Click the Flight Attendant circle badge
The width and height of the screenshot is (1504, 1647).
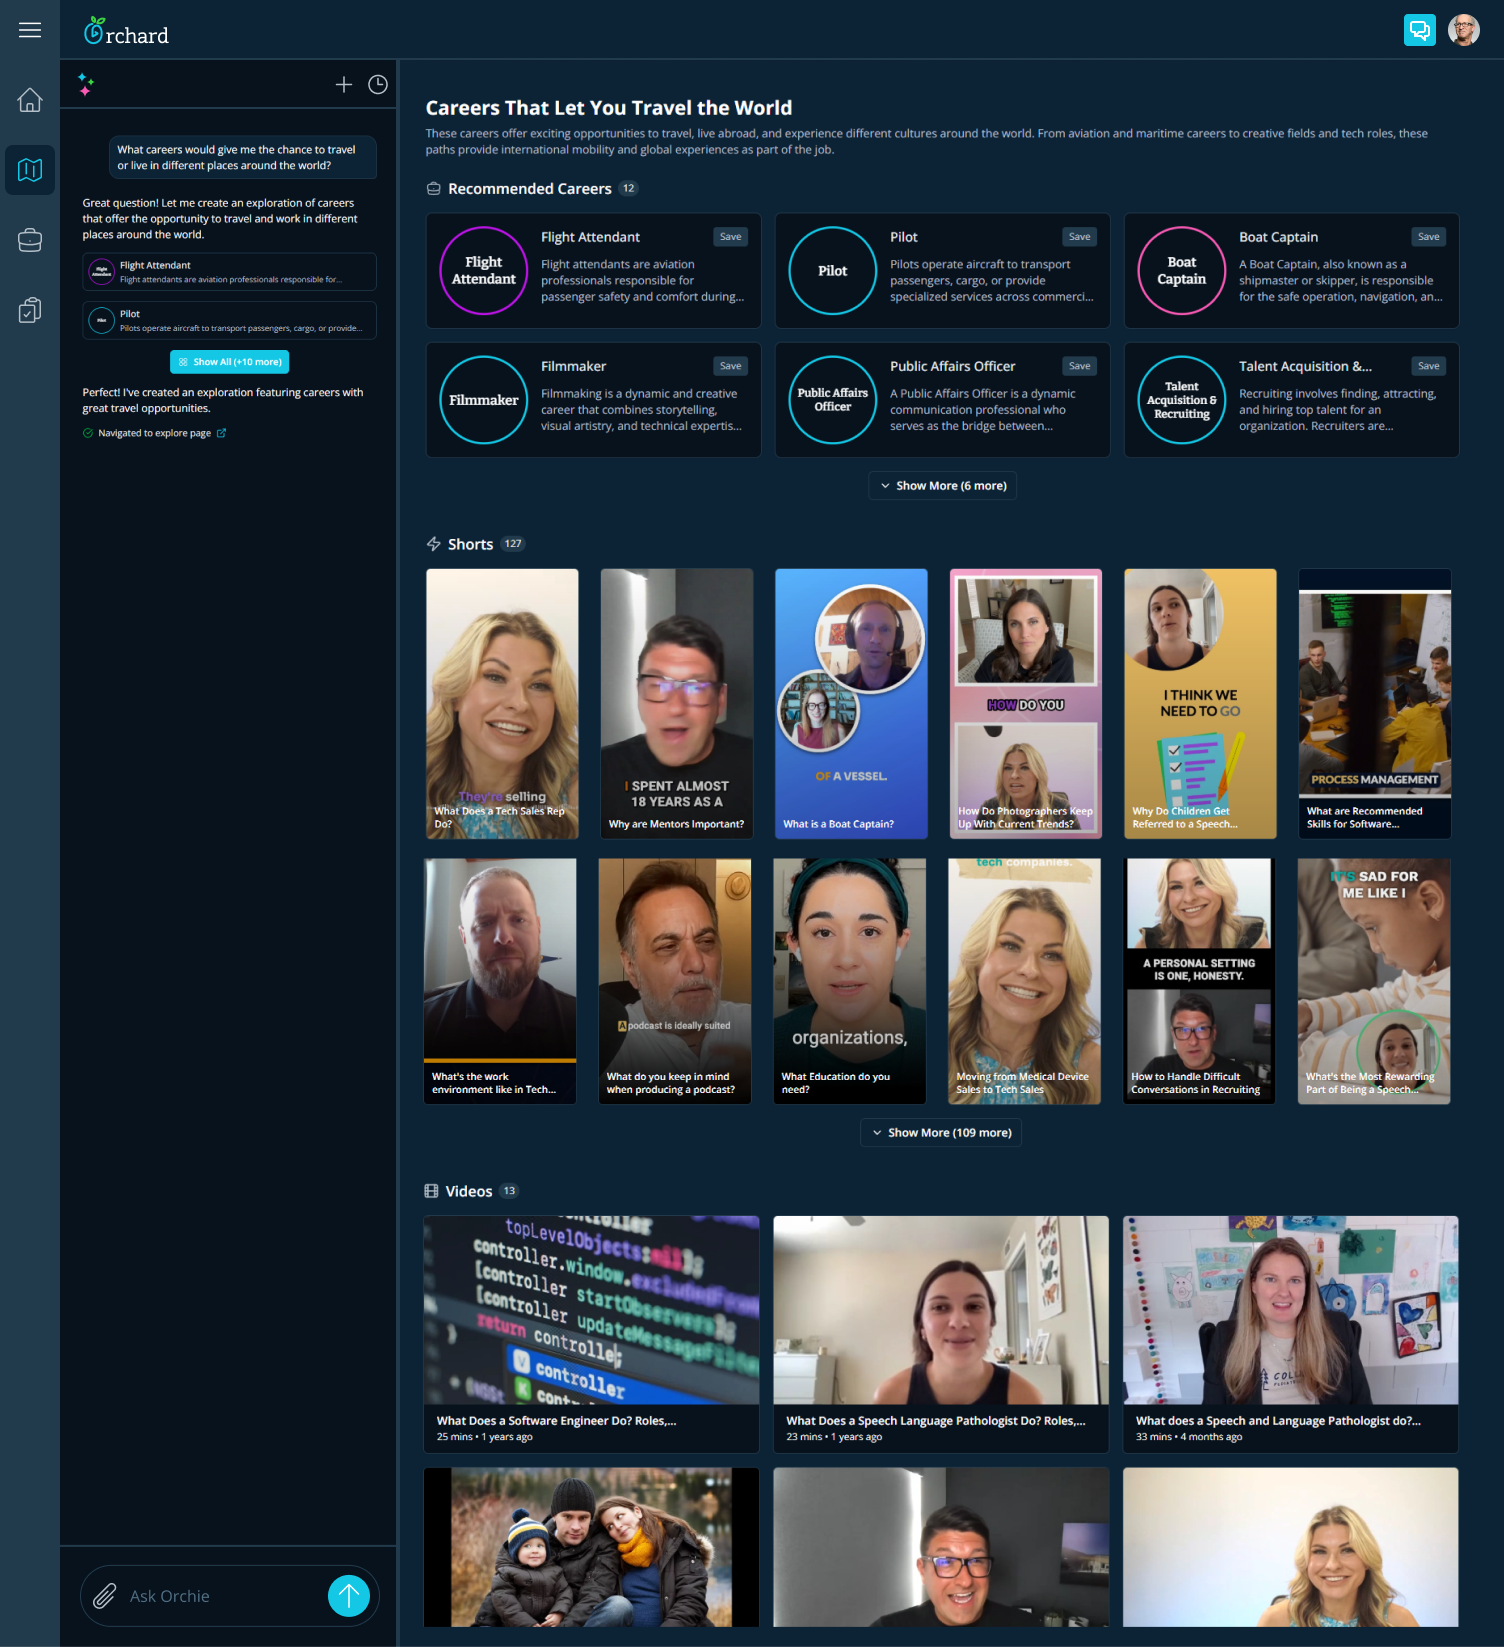click(484, 271)
